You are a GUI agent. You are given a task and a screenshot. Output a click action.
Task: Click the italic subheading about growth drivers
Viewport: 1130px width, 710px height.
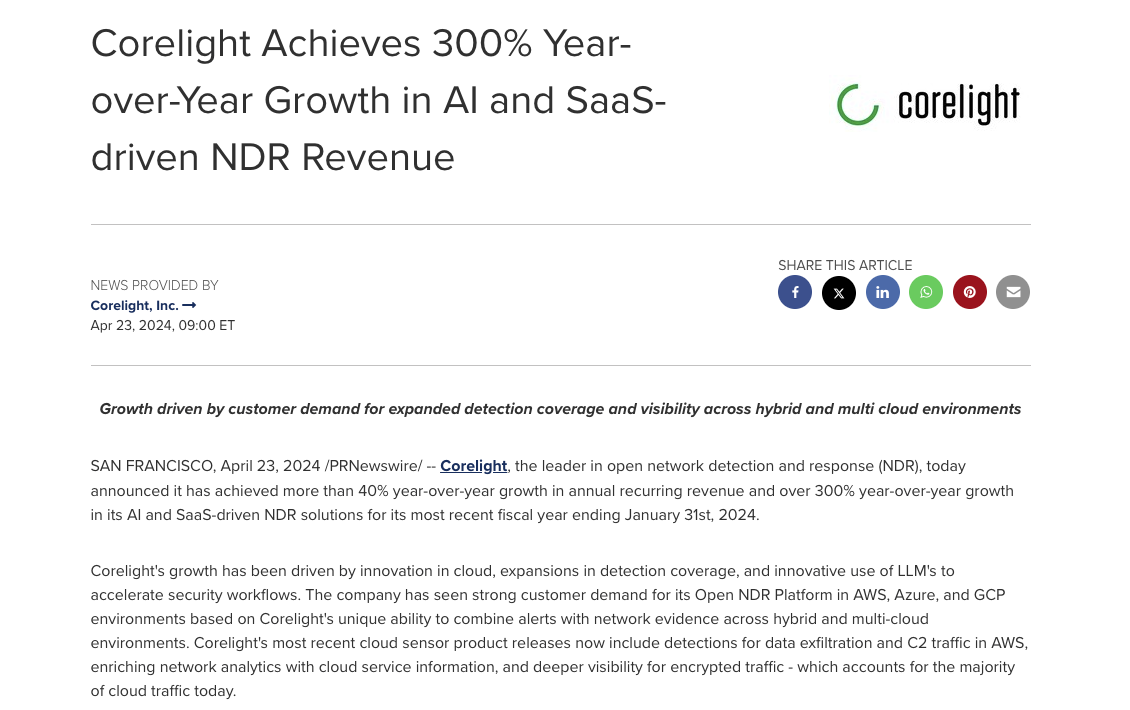[x=560, y=409]
